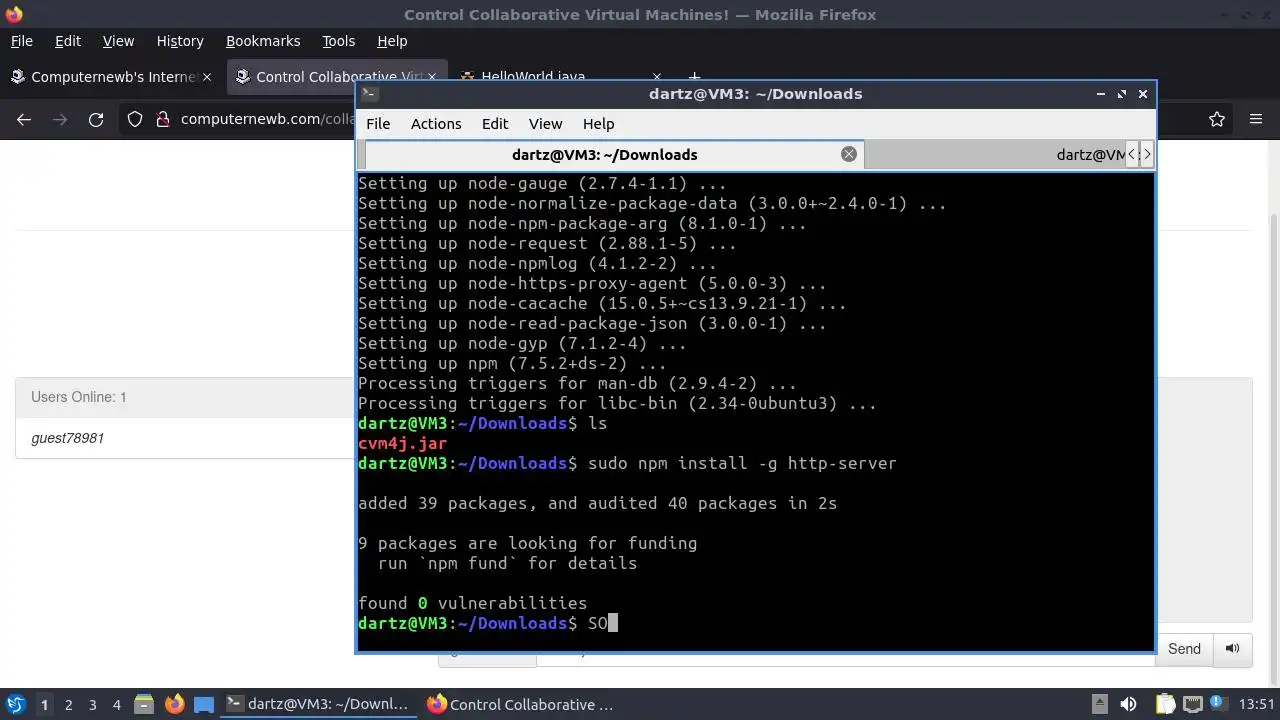
Task: Bookmark this page with the star icon
Action: (1217, 119)
